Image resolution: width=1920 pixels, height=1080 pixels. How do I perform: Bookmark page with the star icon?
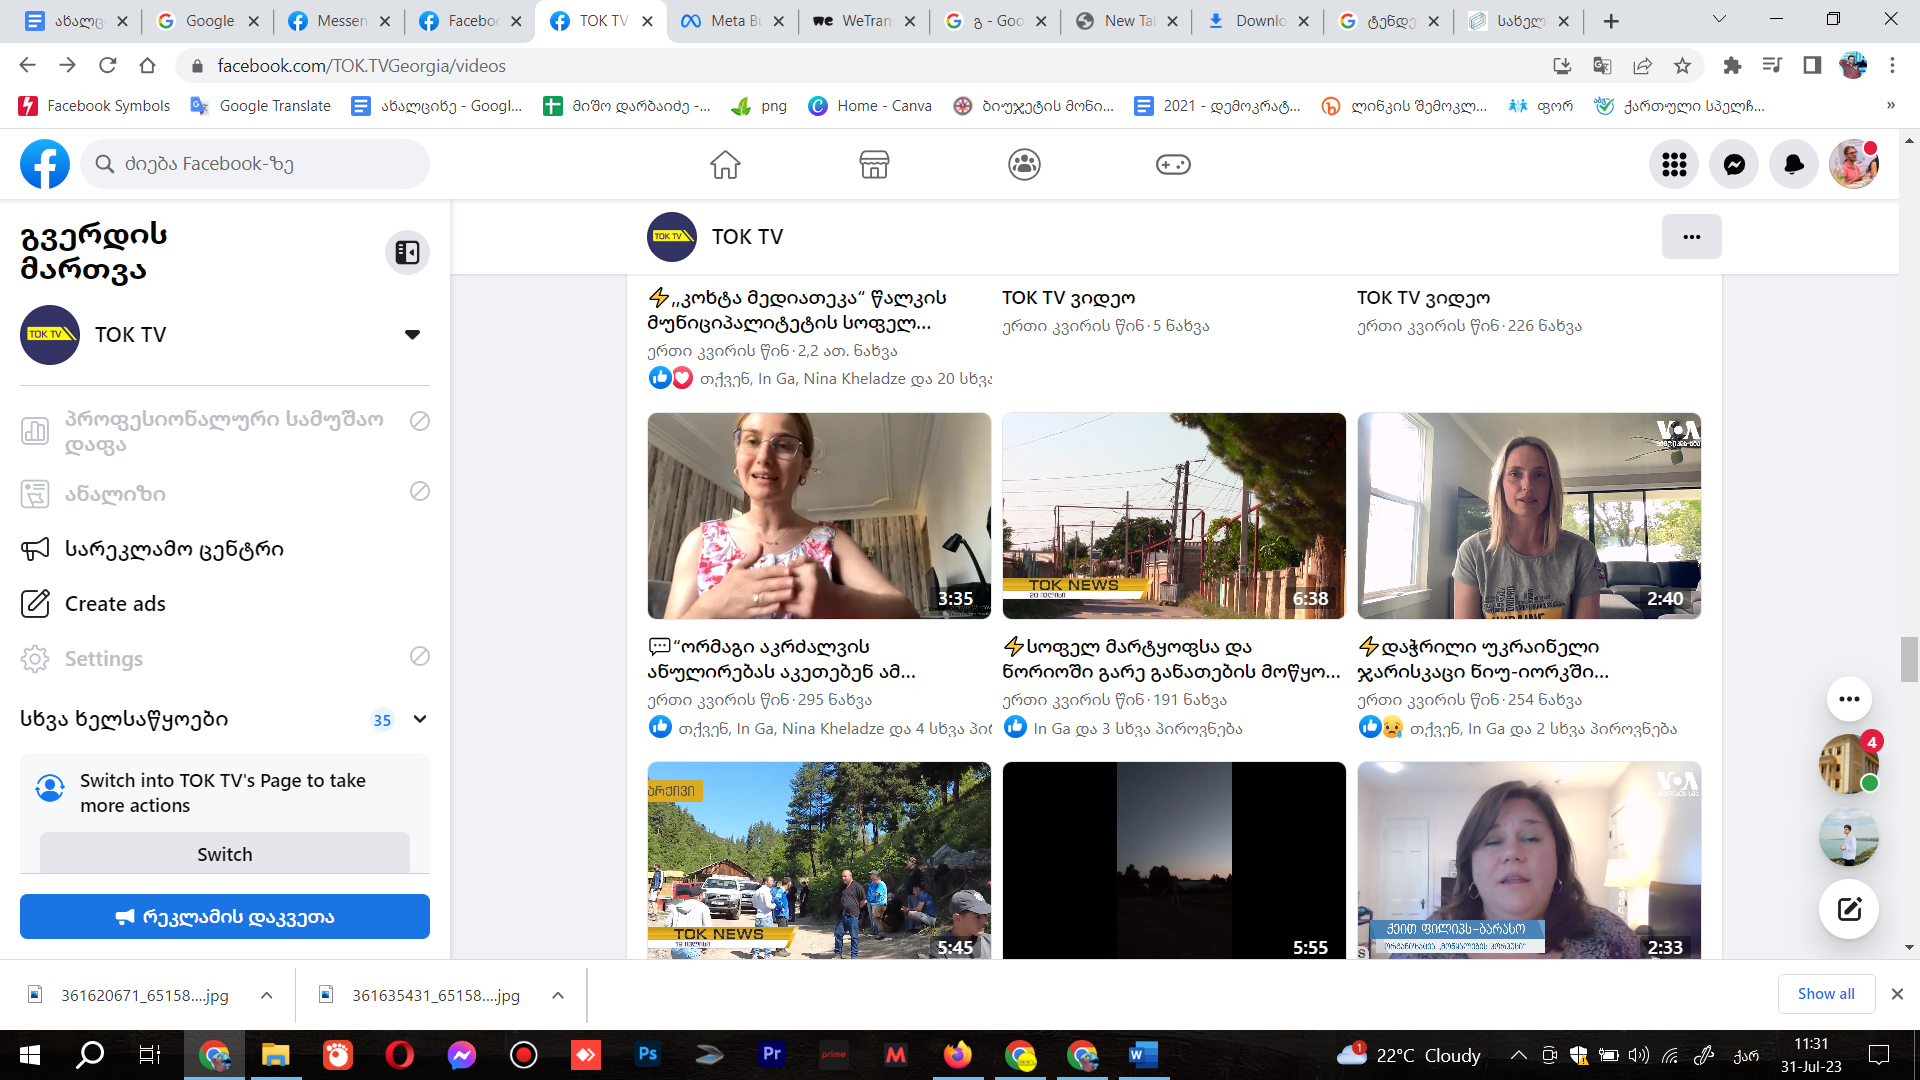point(1682,66)
